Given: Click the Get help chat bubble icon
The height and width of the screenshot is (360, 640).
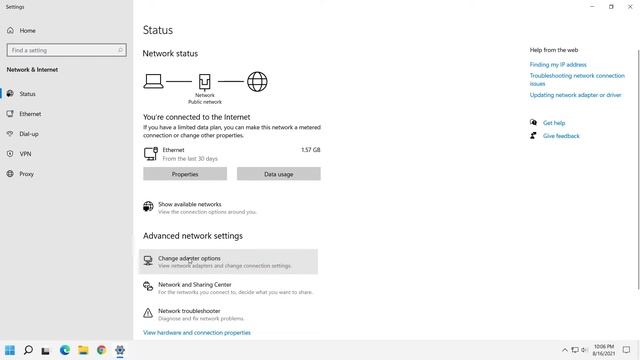Looking at the screenshot, I should [x=533, y=122].
